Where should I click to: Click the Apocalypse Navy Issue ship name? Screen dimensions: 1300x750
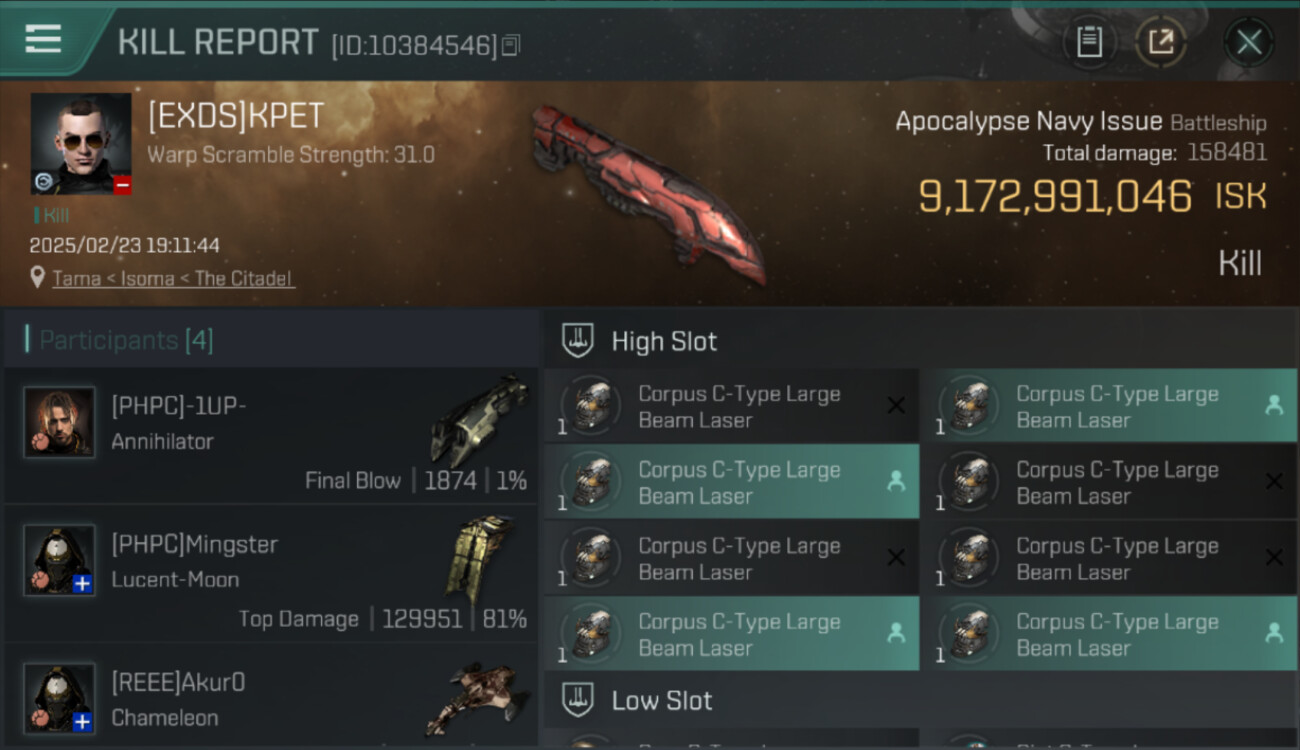1028,122
